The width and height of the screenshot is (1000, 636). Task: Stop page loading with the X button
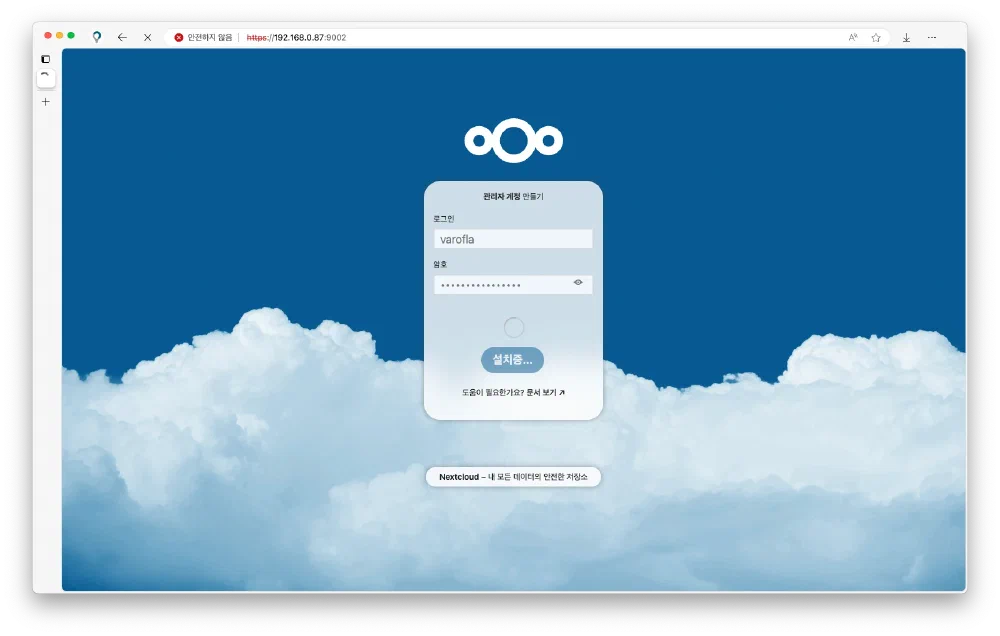(147, 37)
